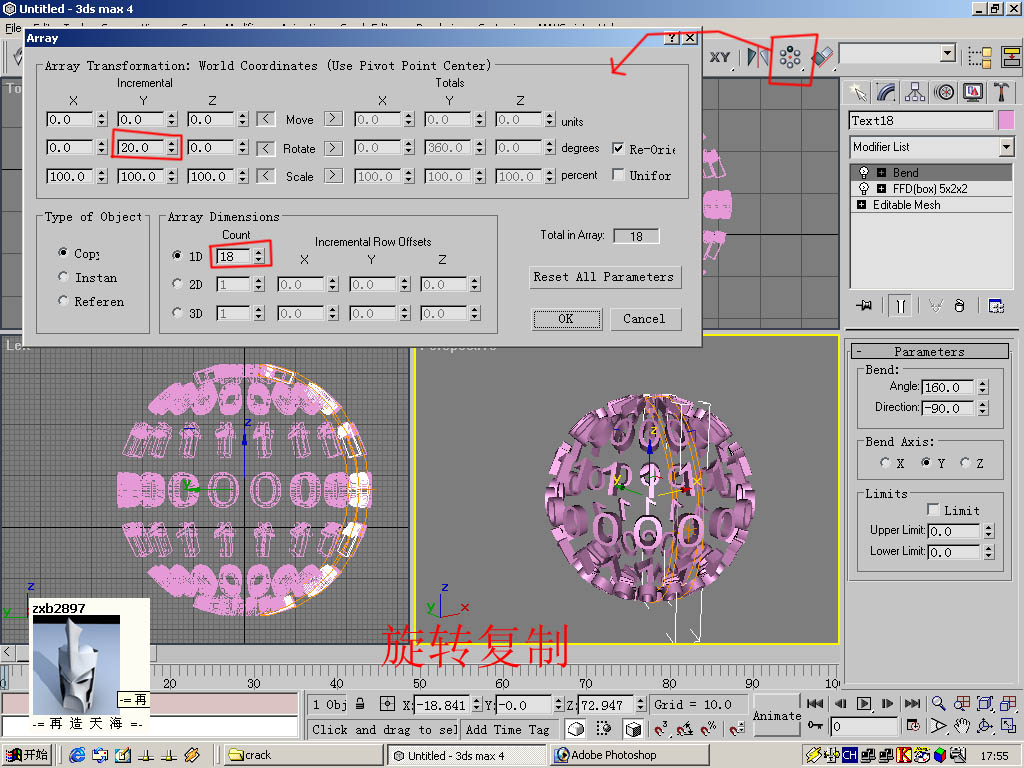
Task: Click the Arc Rotate viewport tool
Action: 985,726
